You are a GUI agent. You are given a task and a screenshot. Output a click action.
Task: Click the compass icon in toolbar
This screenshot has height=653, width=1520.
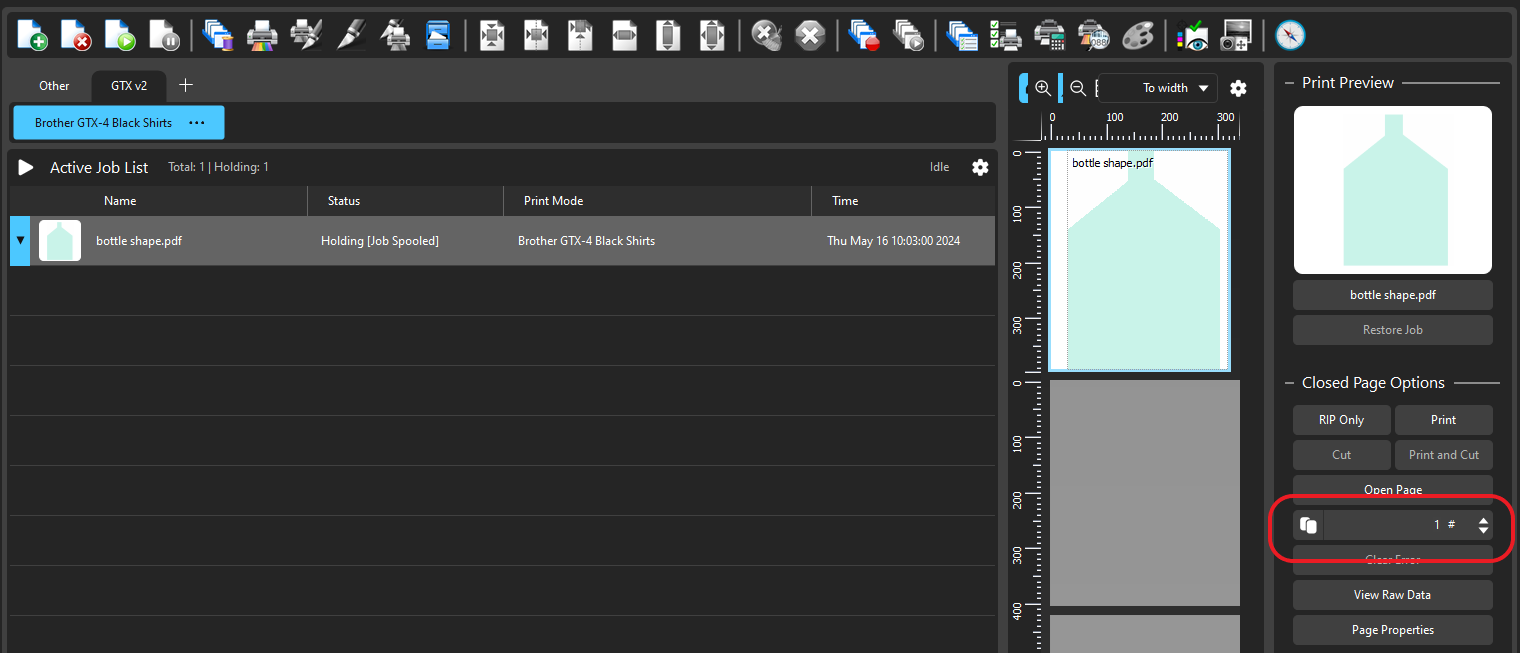[1290, 36]
